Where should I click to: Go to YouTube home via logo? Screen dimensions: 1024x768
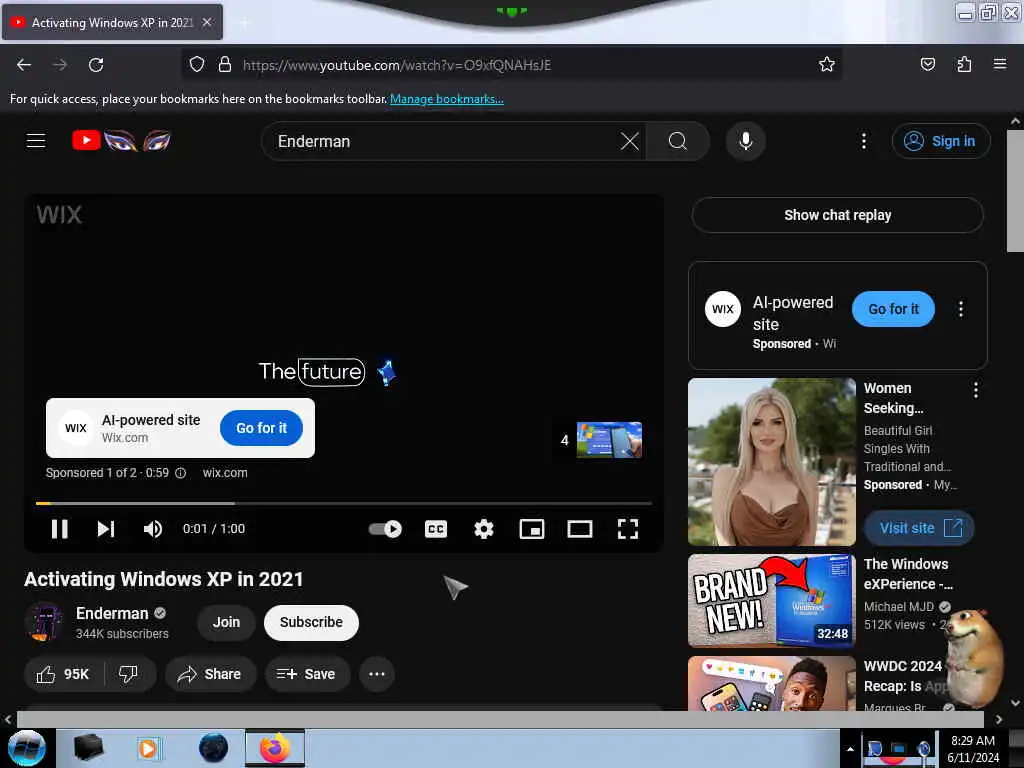121,140
